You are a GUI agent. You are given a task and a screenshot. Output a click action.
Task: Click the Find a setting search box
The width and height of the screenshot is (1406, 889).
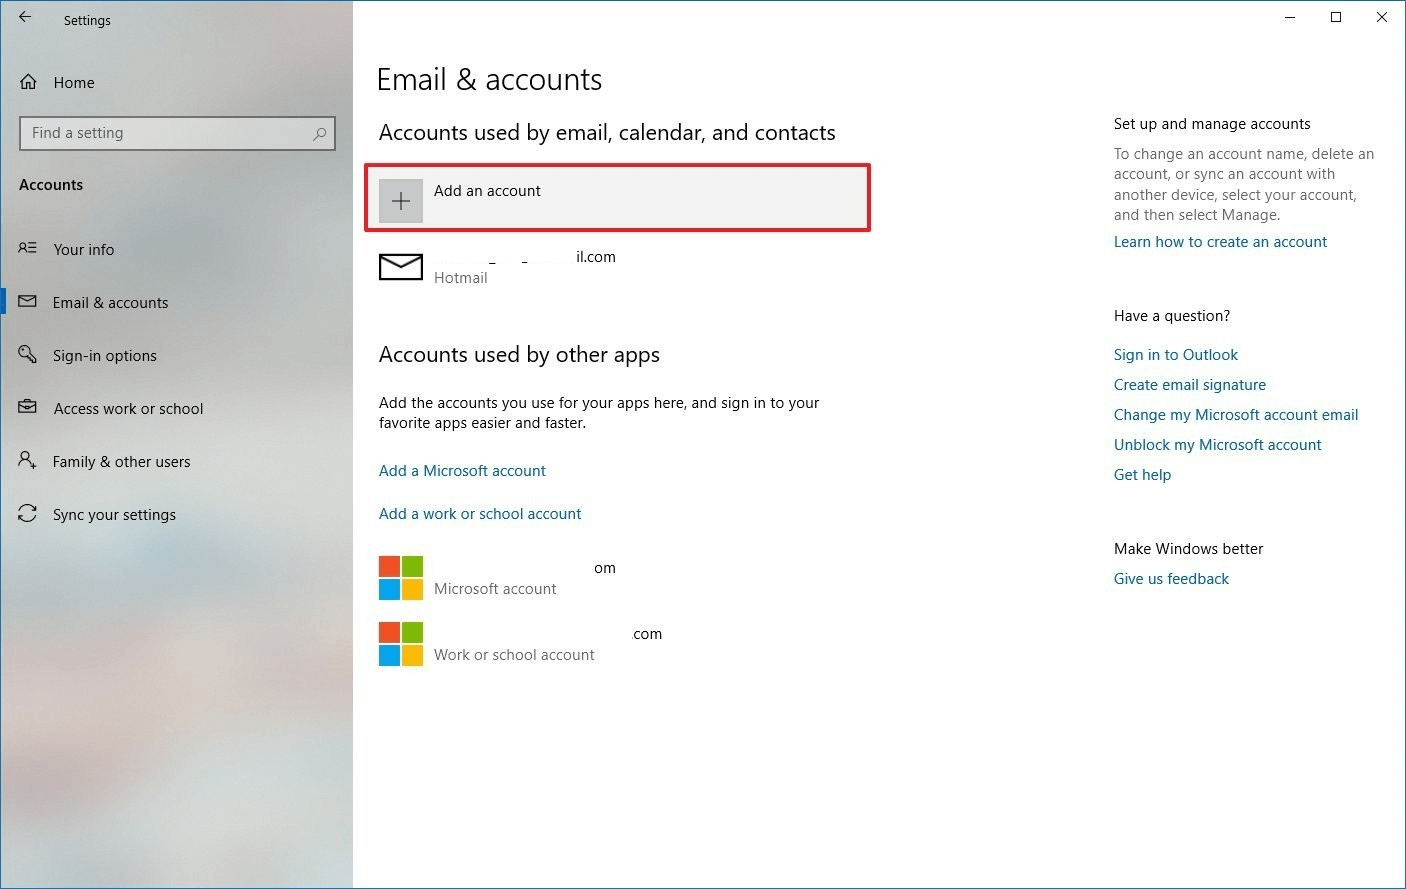tap(177, 133)
